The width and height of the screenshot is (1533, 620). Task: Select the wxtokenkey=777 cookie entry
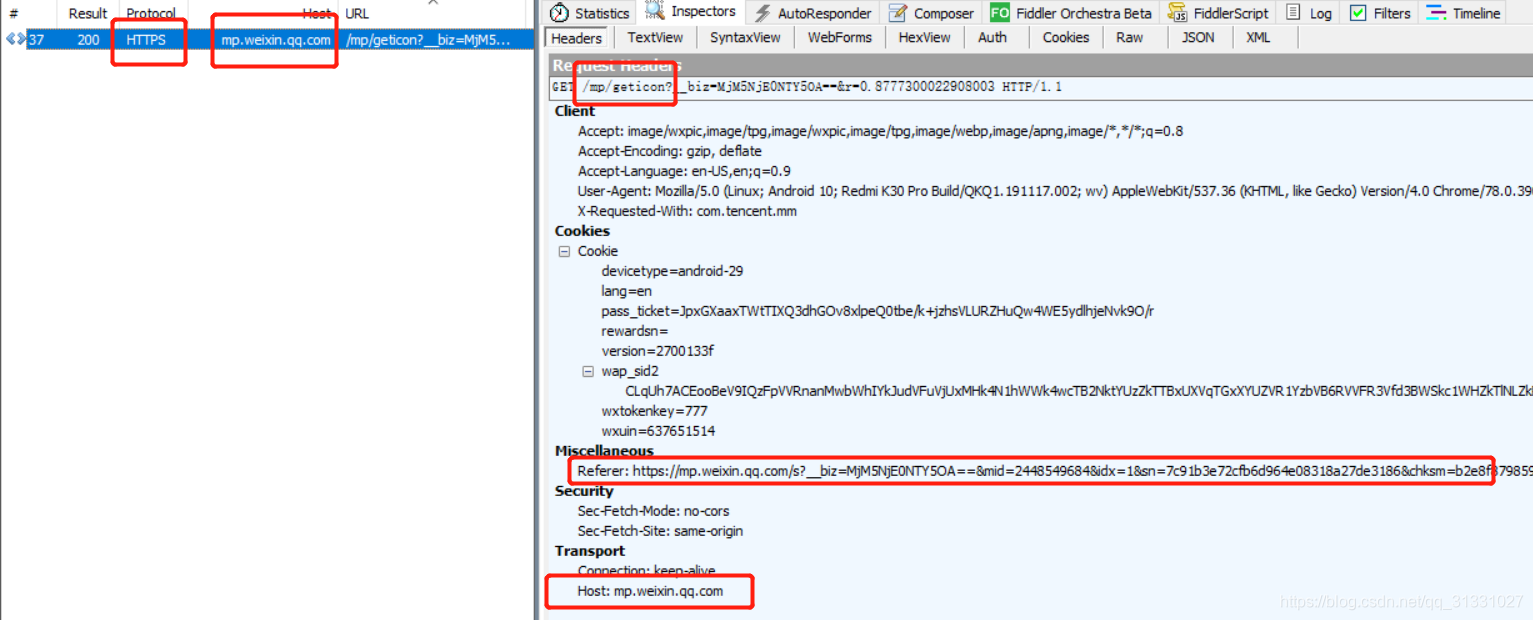pos(654,411)
